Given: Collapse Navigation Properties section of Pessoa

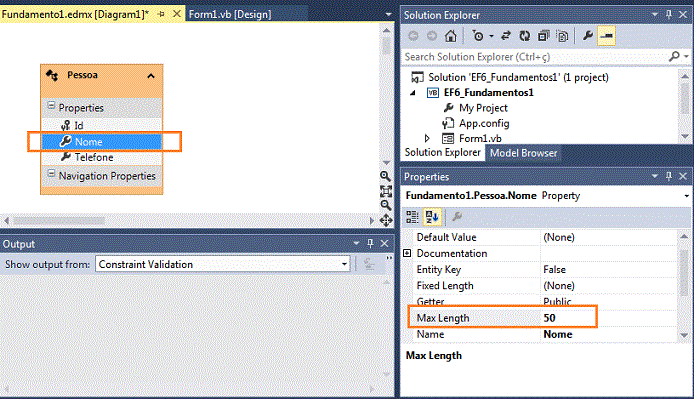Looking at the screenshot, I should coord(51,173).
